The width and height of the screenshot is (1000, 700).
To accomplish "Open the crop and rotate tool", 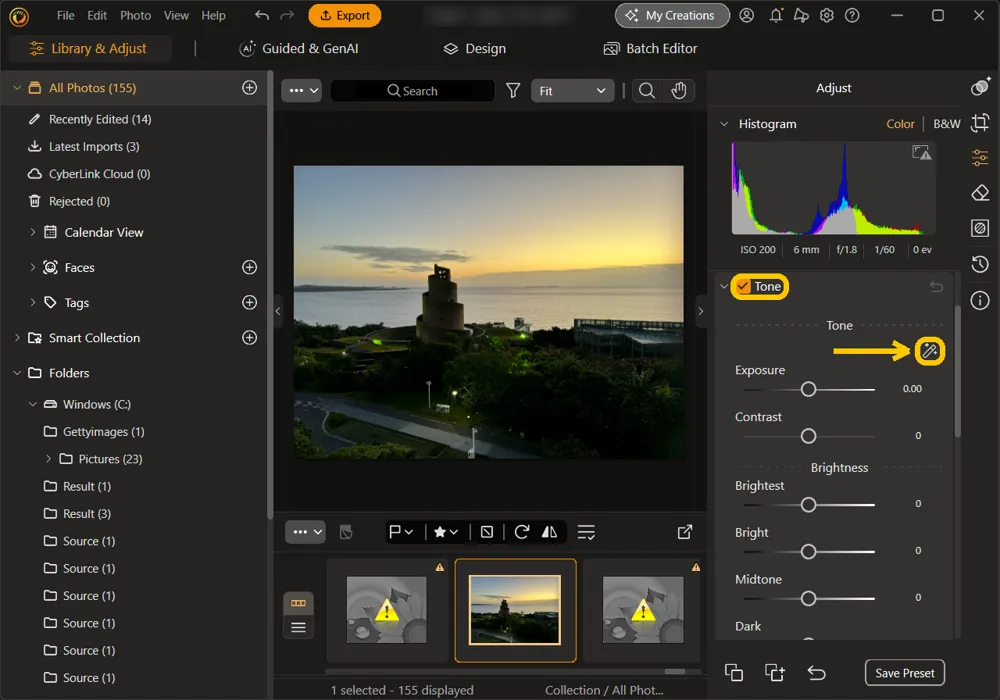I will tap(980, 122).
